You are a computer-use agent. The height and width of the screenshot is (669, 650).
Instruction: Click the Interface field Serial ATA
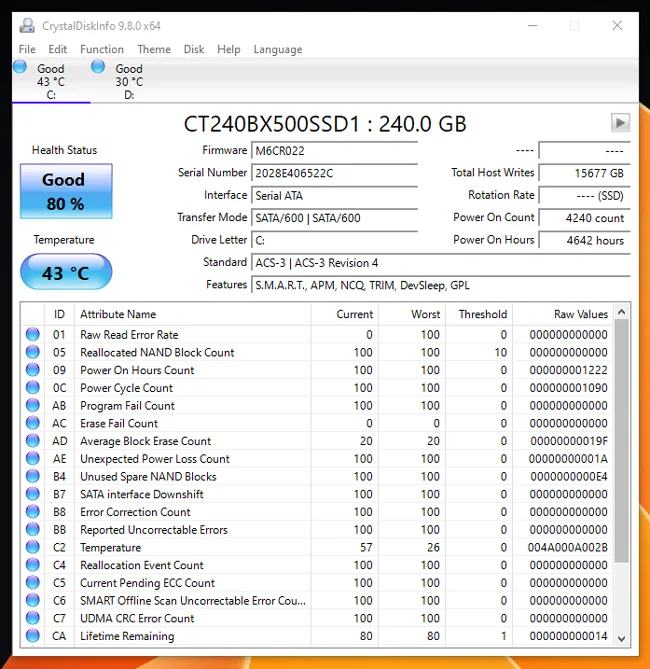click(x=334, y=195)
